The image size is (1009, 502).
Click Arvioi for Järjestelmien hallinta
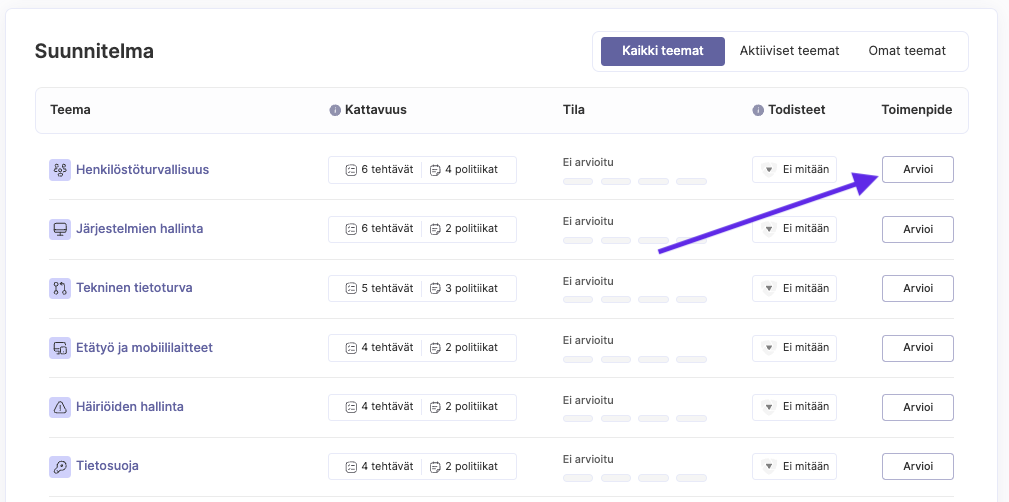click(918, 229)
